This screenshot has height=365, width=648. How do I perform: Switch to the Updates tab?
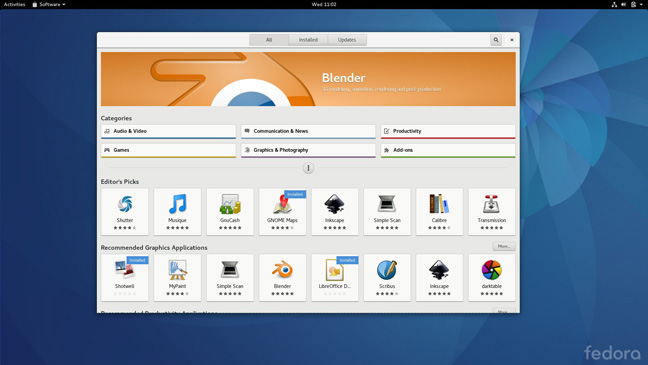(x=347, y=40)
